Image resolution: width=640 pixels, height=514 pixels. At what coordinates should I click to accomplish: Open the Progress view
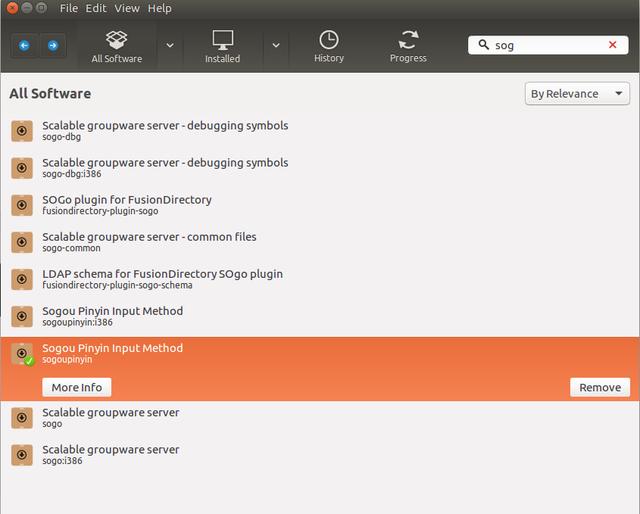point(408,47)
